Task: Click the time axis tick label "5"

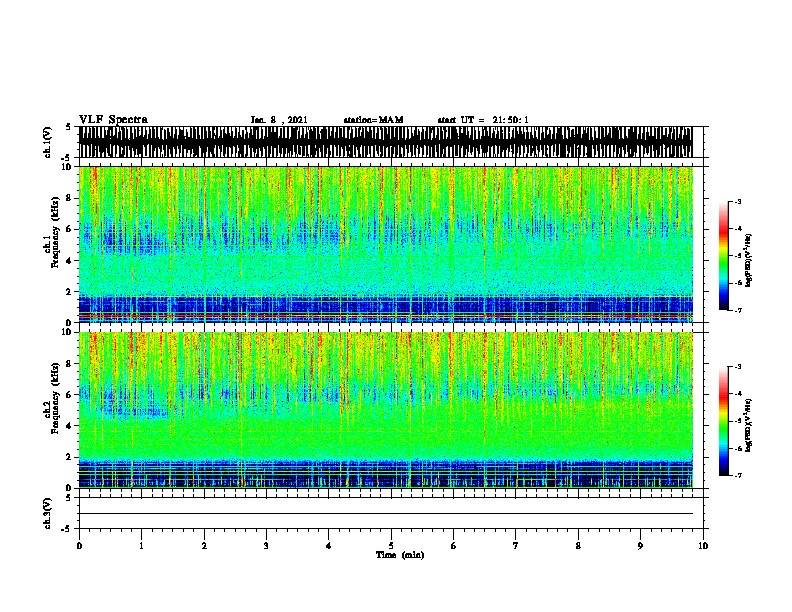Action: (x=391, y=546)
